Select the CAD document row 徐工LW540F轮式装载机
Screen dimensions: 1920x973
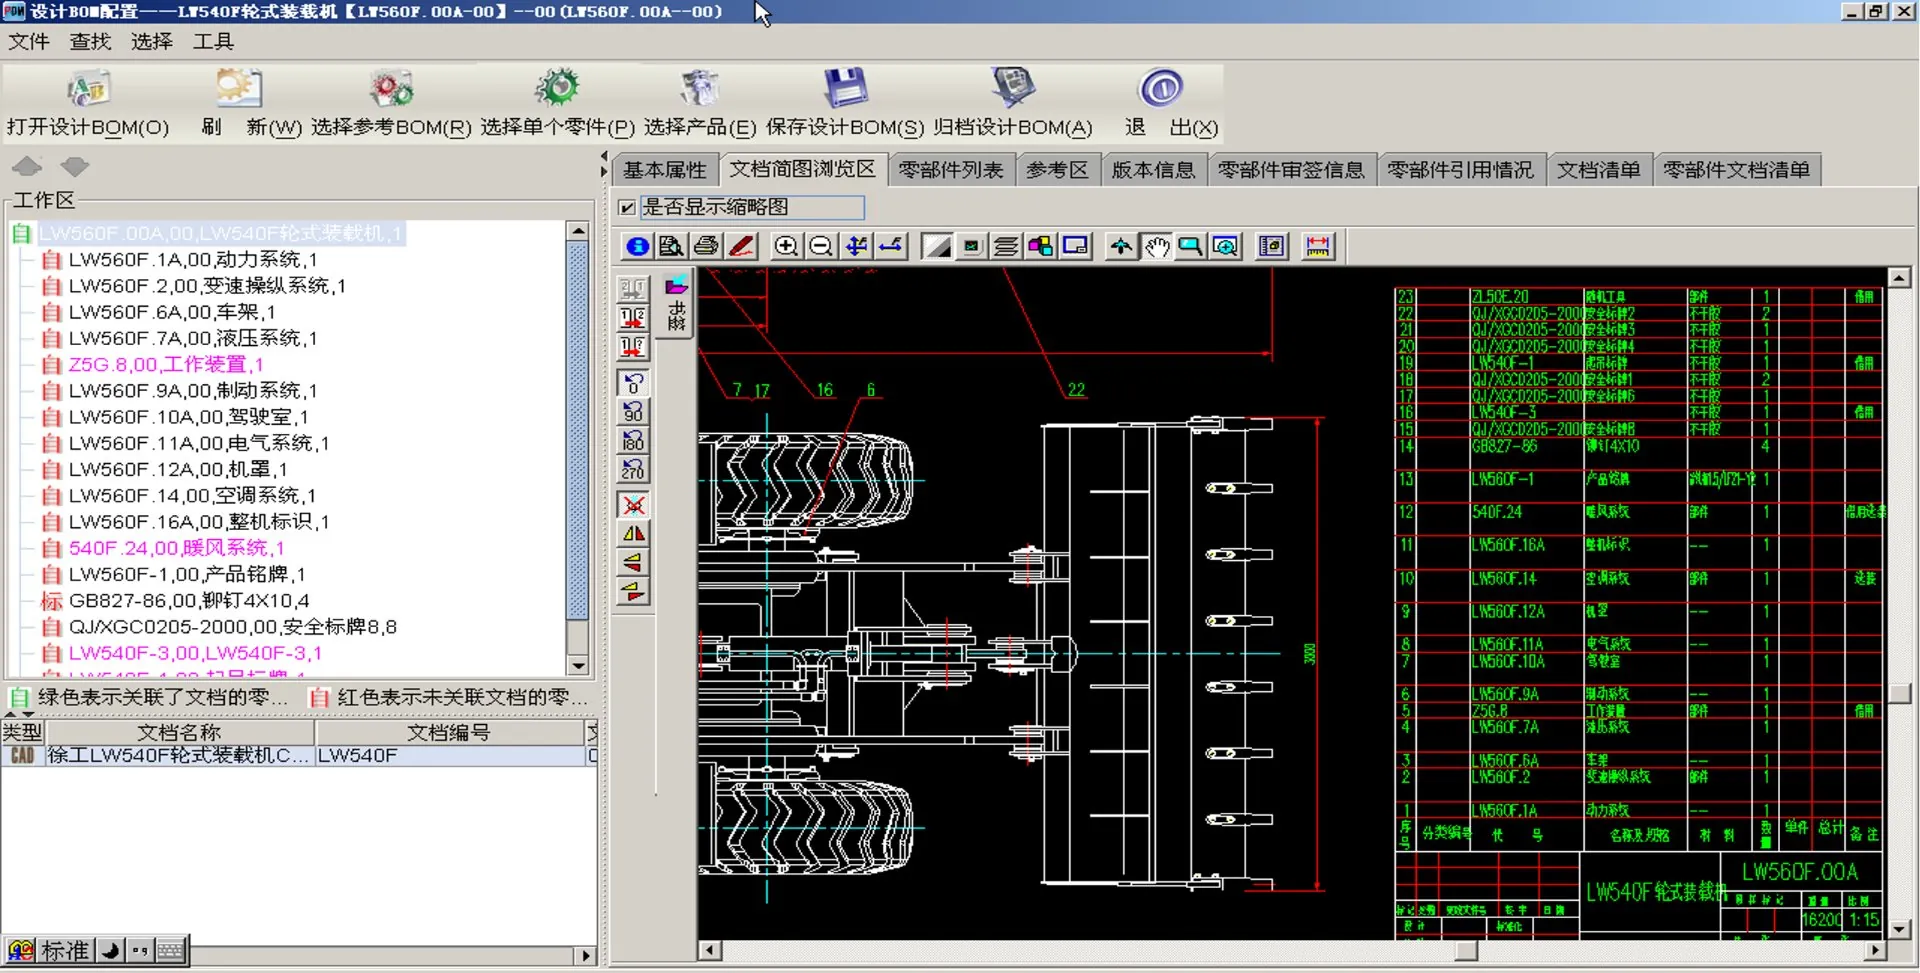point(298,756)
